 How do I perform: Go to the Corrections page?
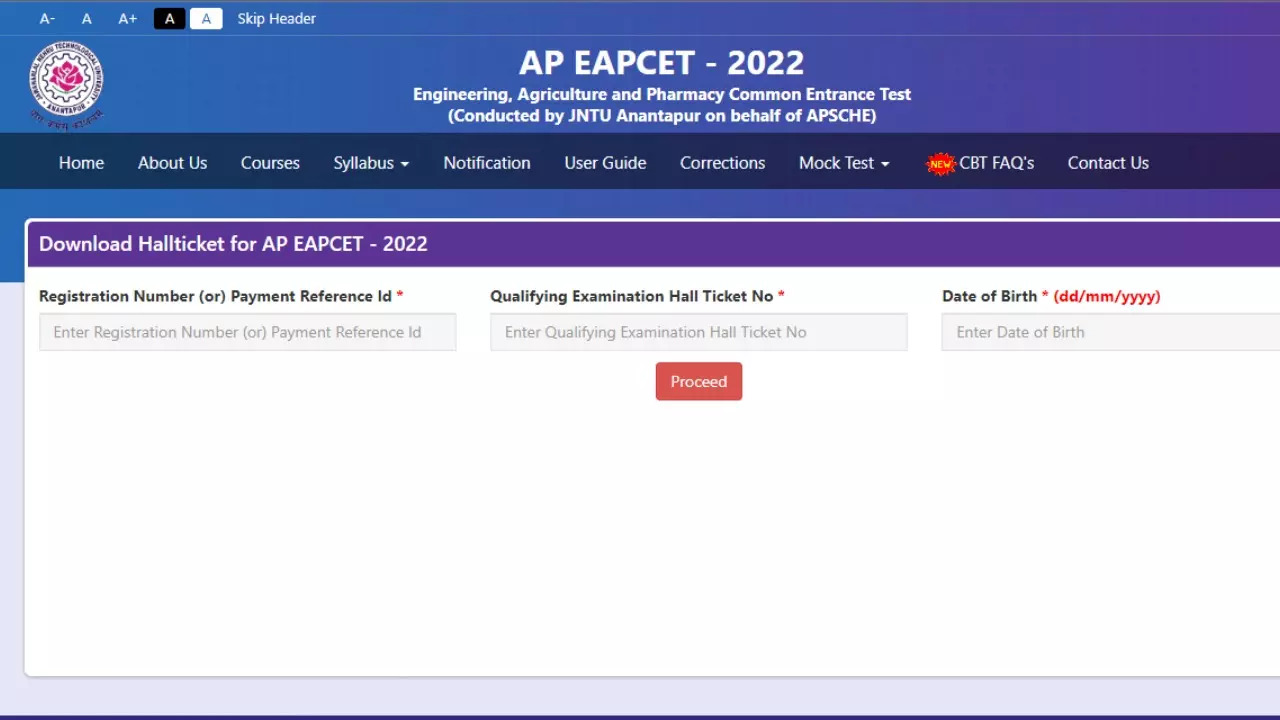point(722,163)
